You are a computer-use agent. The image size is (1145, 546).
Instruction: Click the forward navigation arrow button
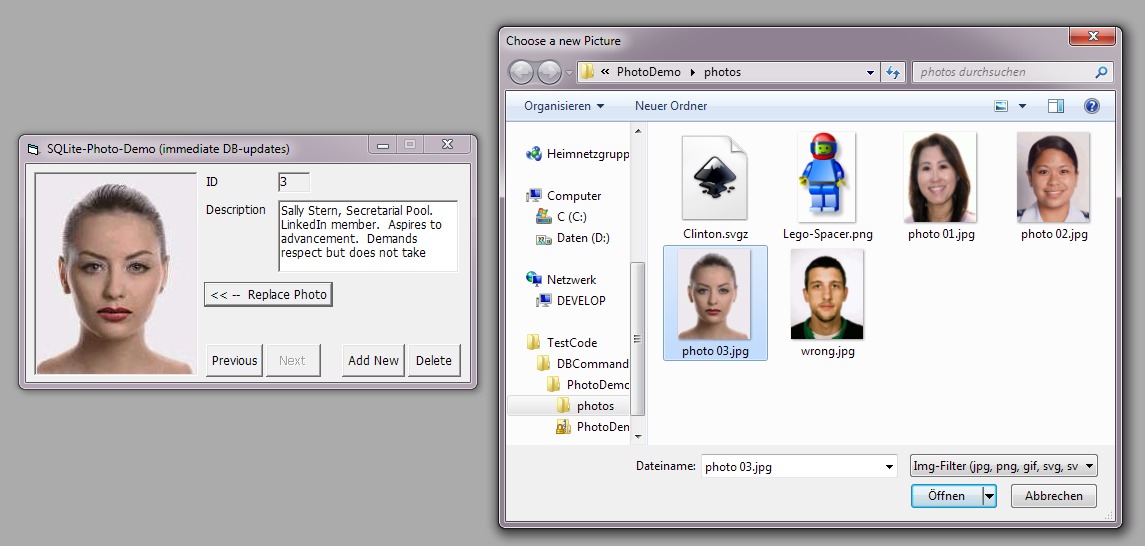(x=549, y=72)
